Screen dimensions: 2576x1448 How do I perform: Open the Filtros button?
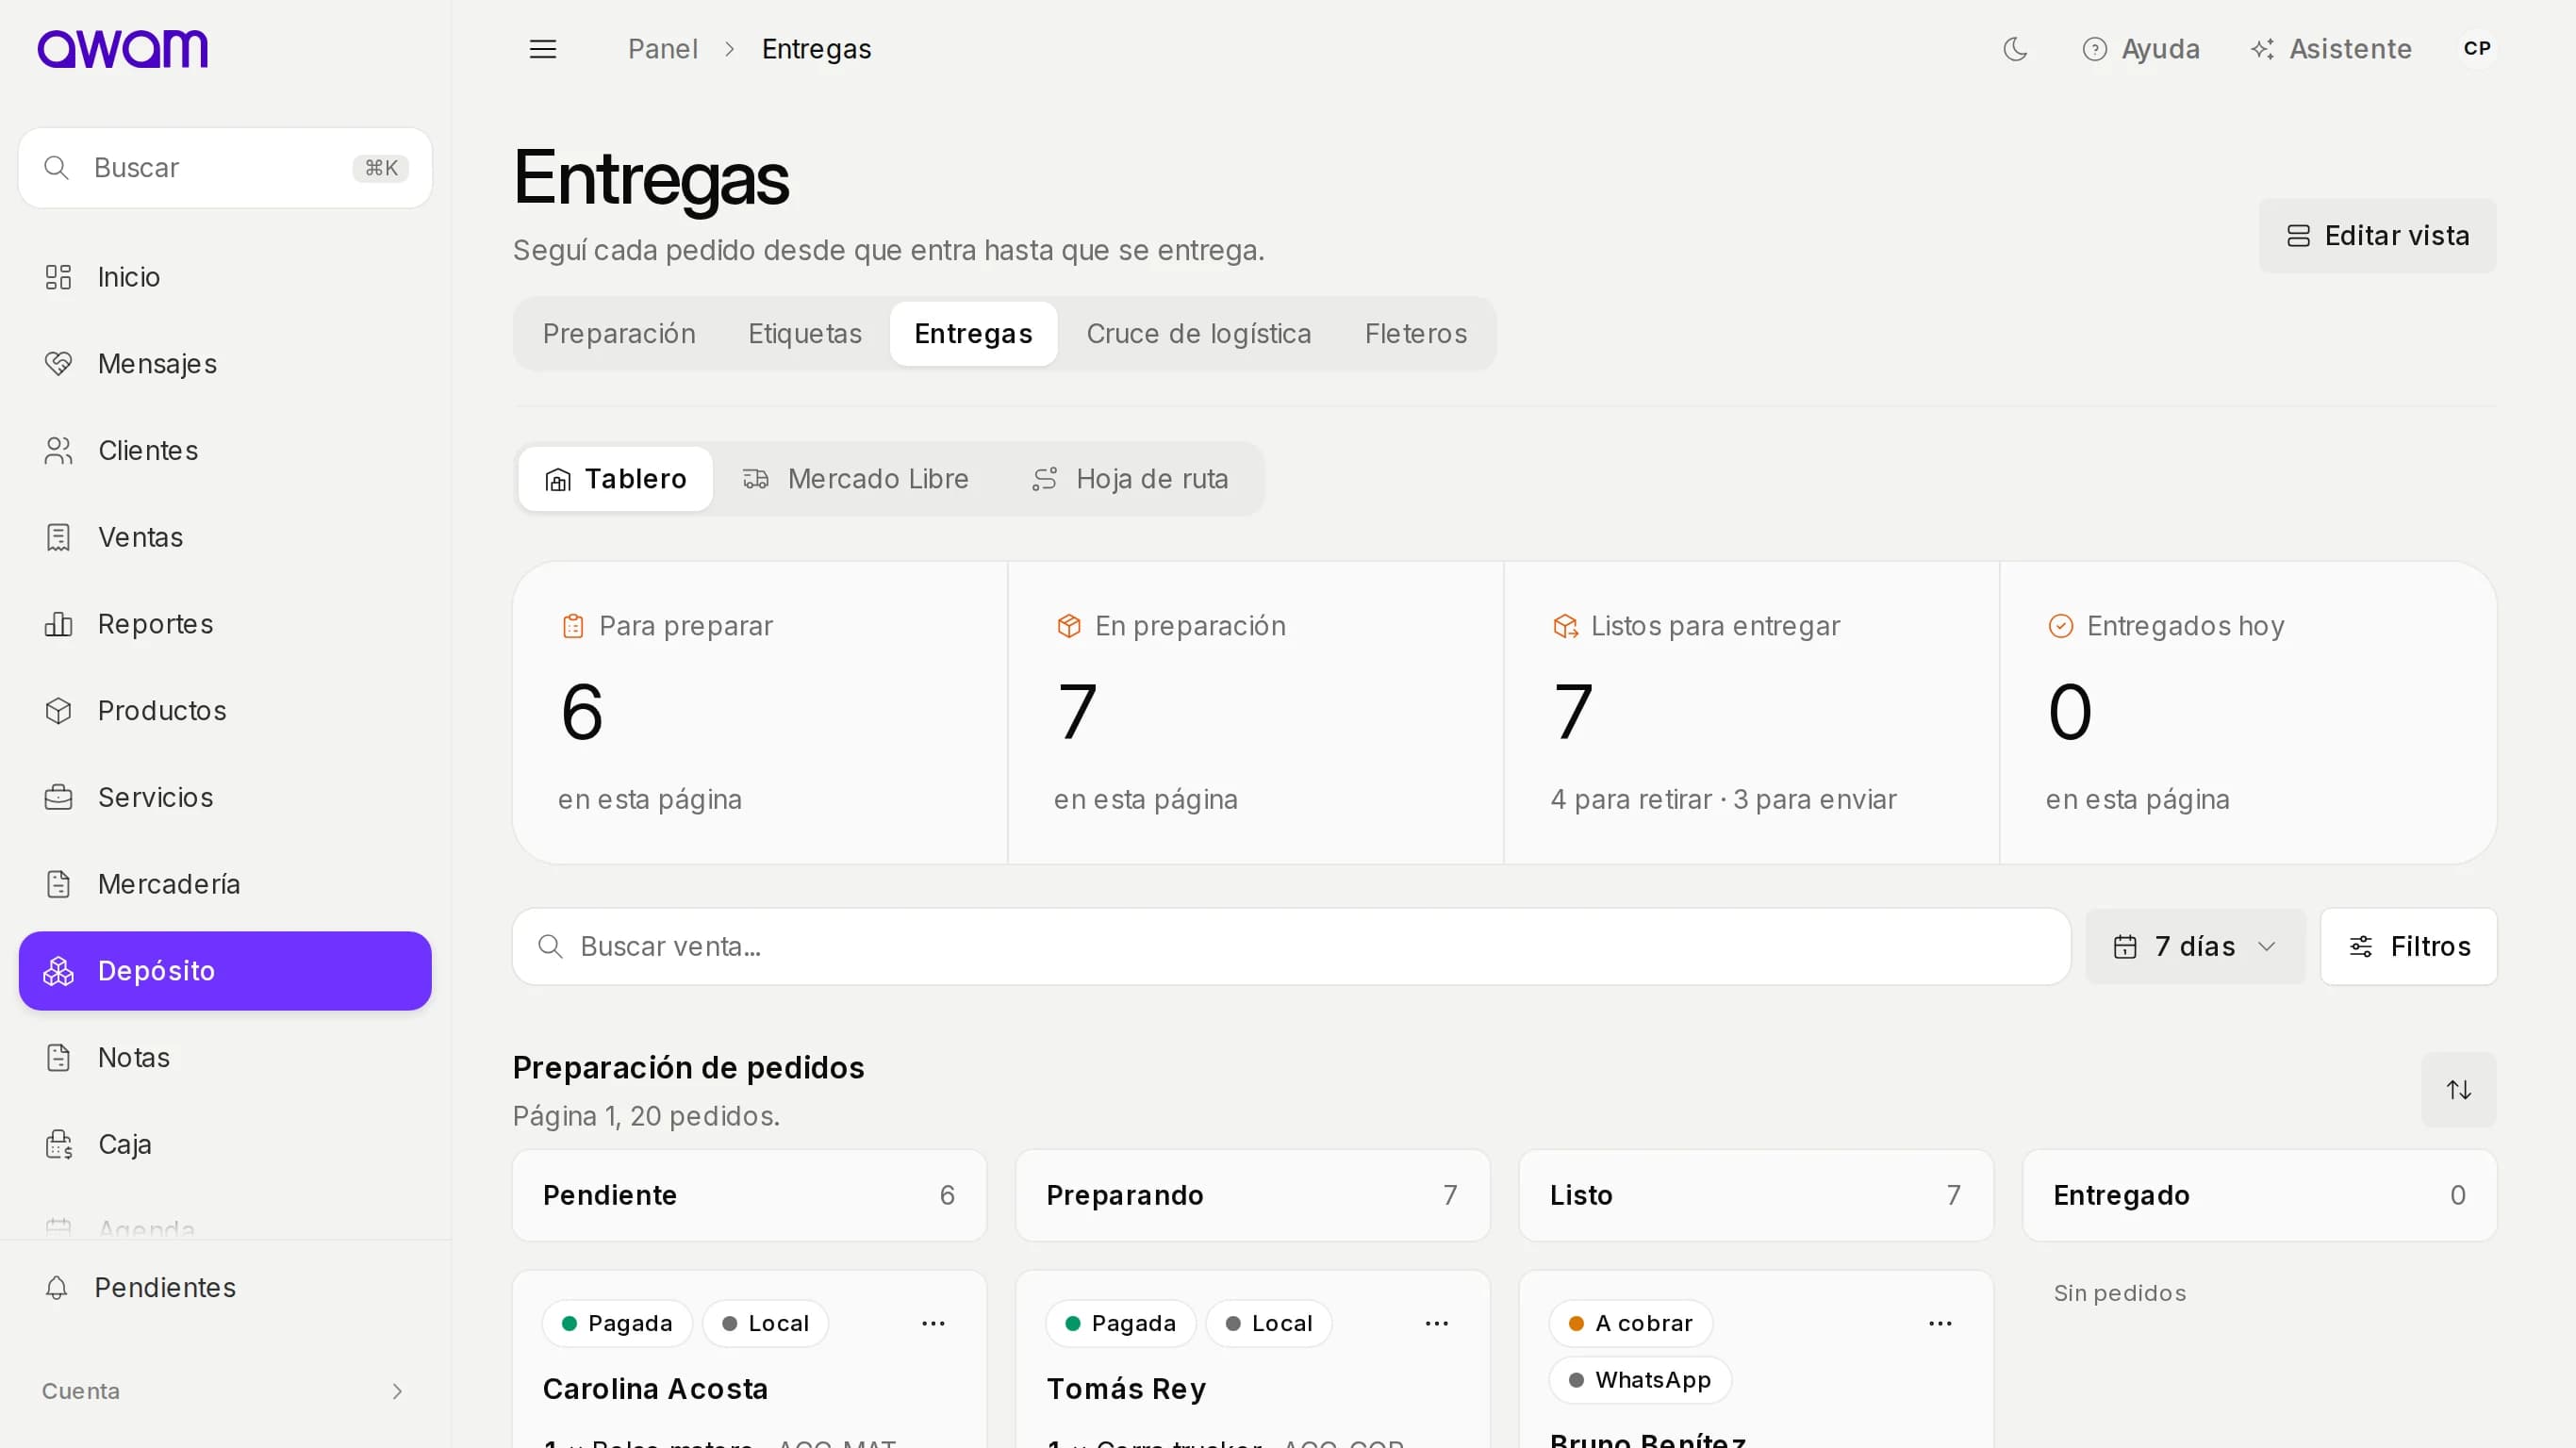(2408, 946)
